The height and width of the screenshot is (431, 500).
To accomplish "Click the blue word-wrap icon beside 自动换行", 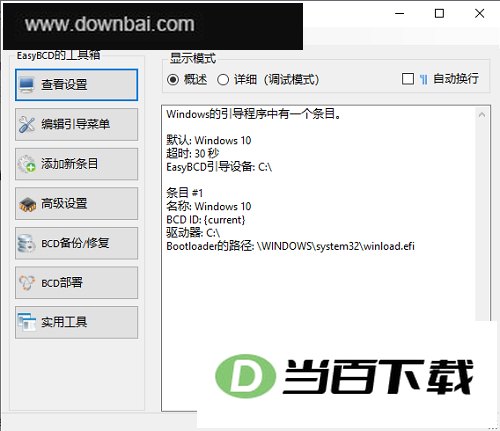I will [x=423, y=79].
